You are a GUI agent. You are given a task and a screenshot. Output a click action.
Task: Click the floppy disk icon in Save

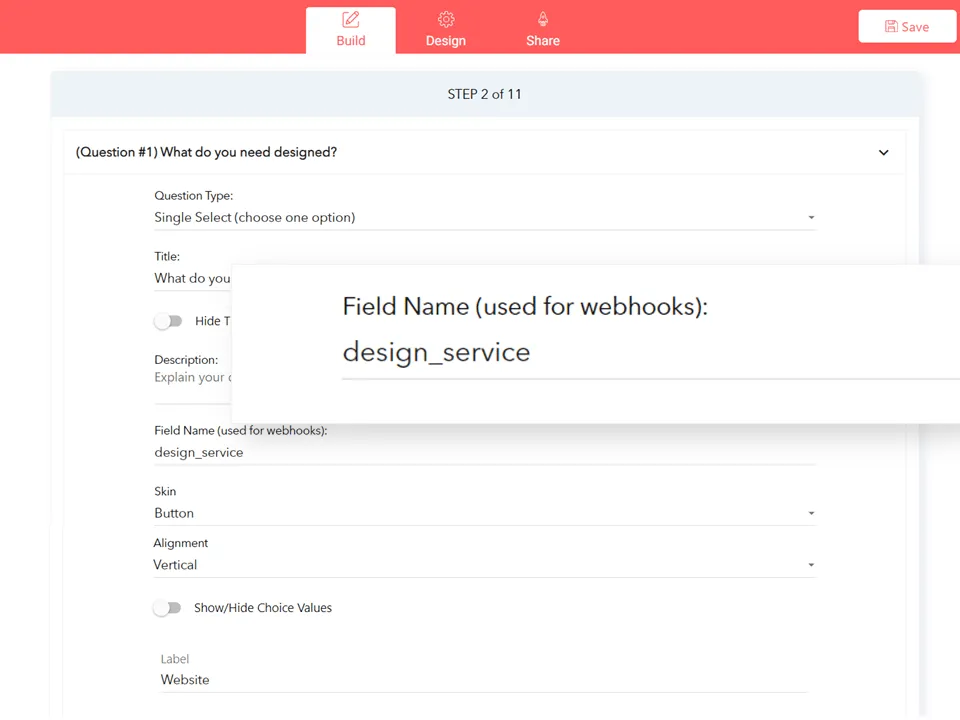891,27
